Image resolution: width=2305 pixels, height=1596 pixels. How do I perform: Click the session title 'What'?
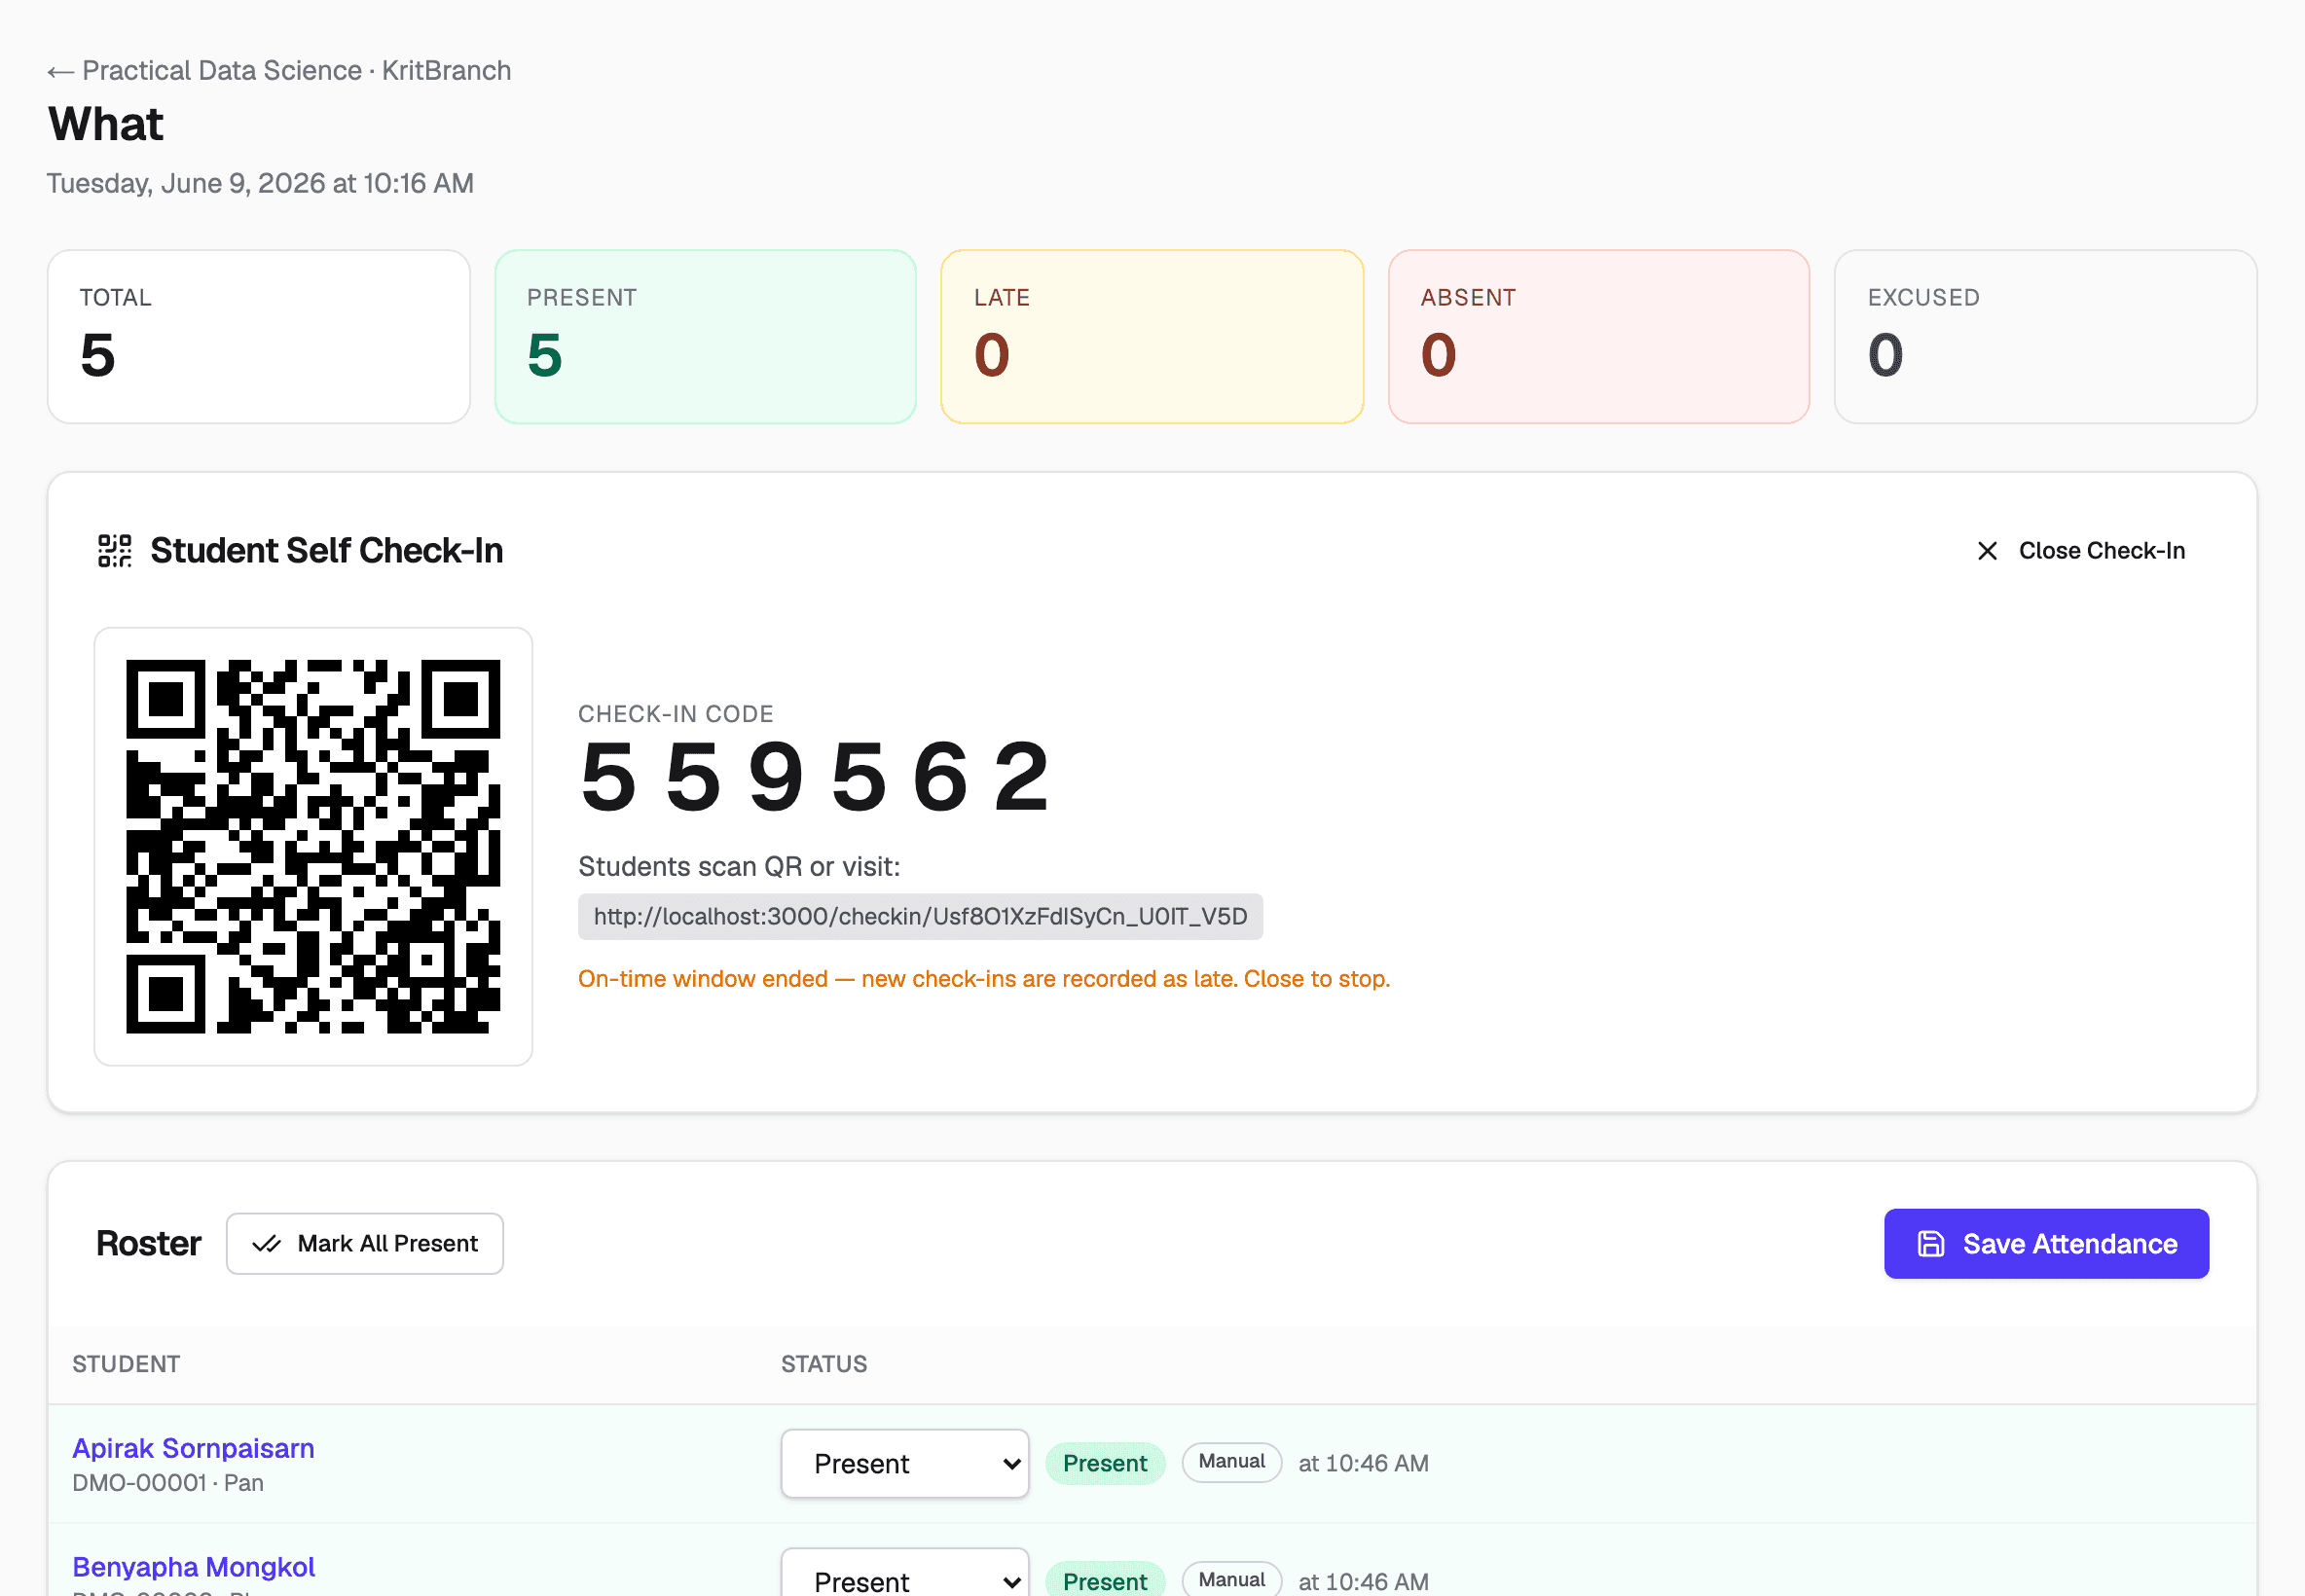coord(106,124)
